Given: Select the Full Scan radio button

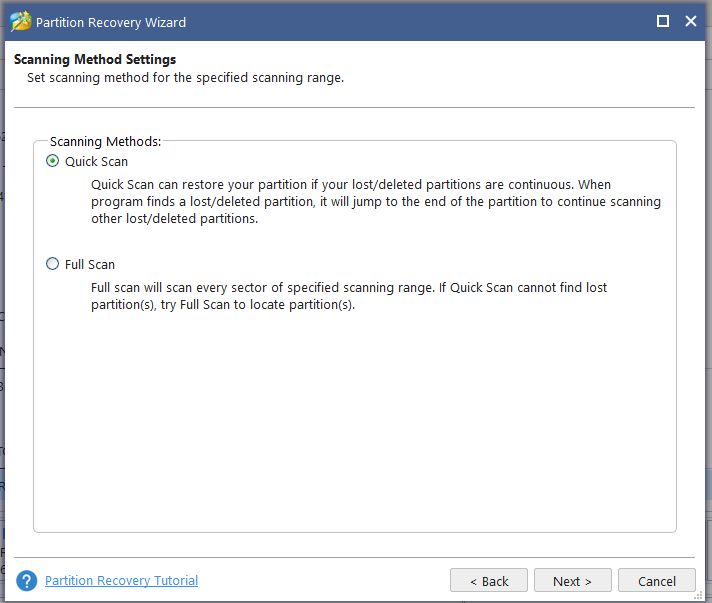Looking at the screenshot, I should point(53,265).
